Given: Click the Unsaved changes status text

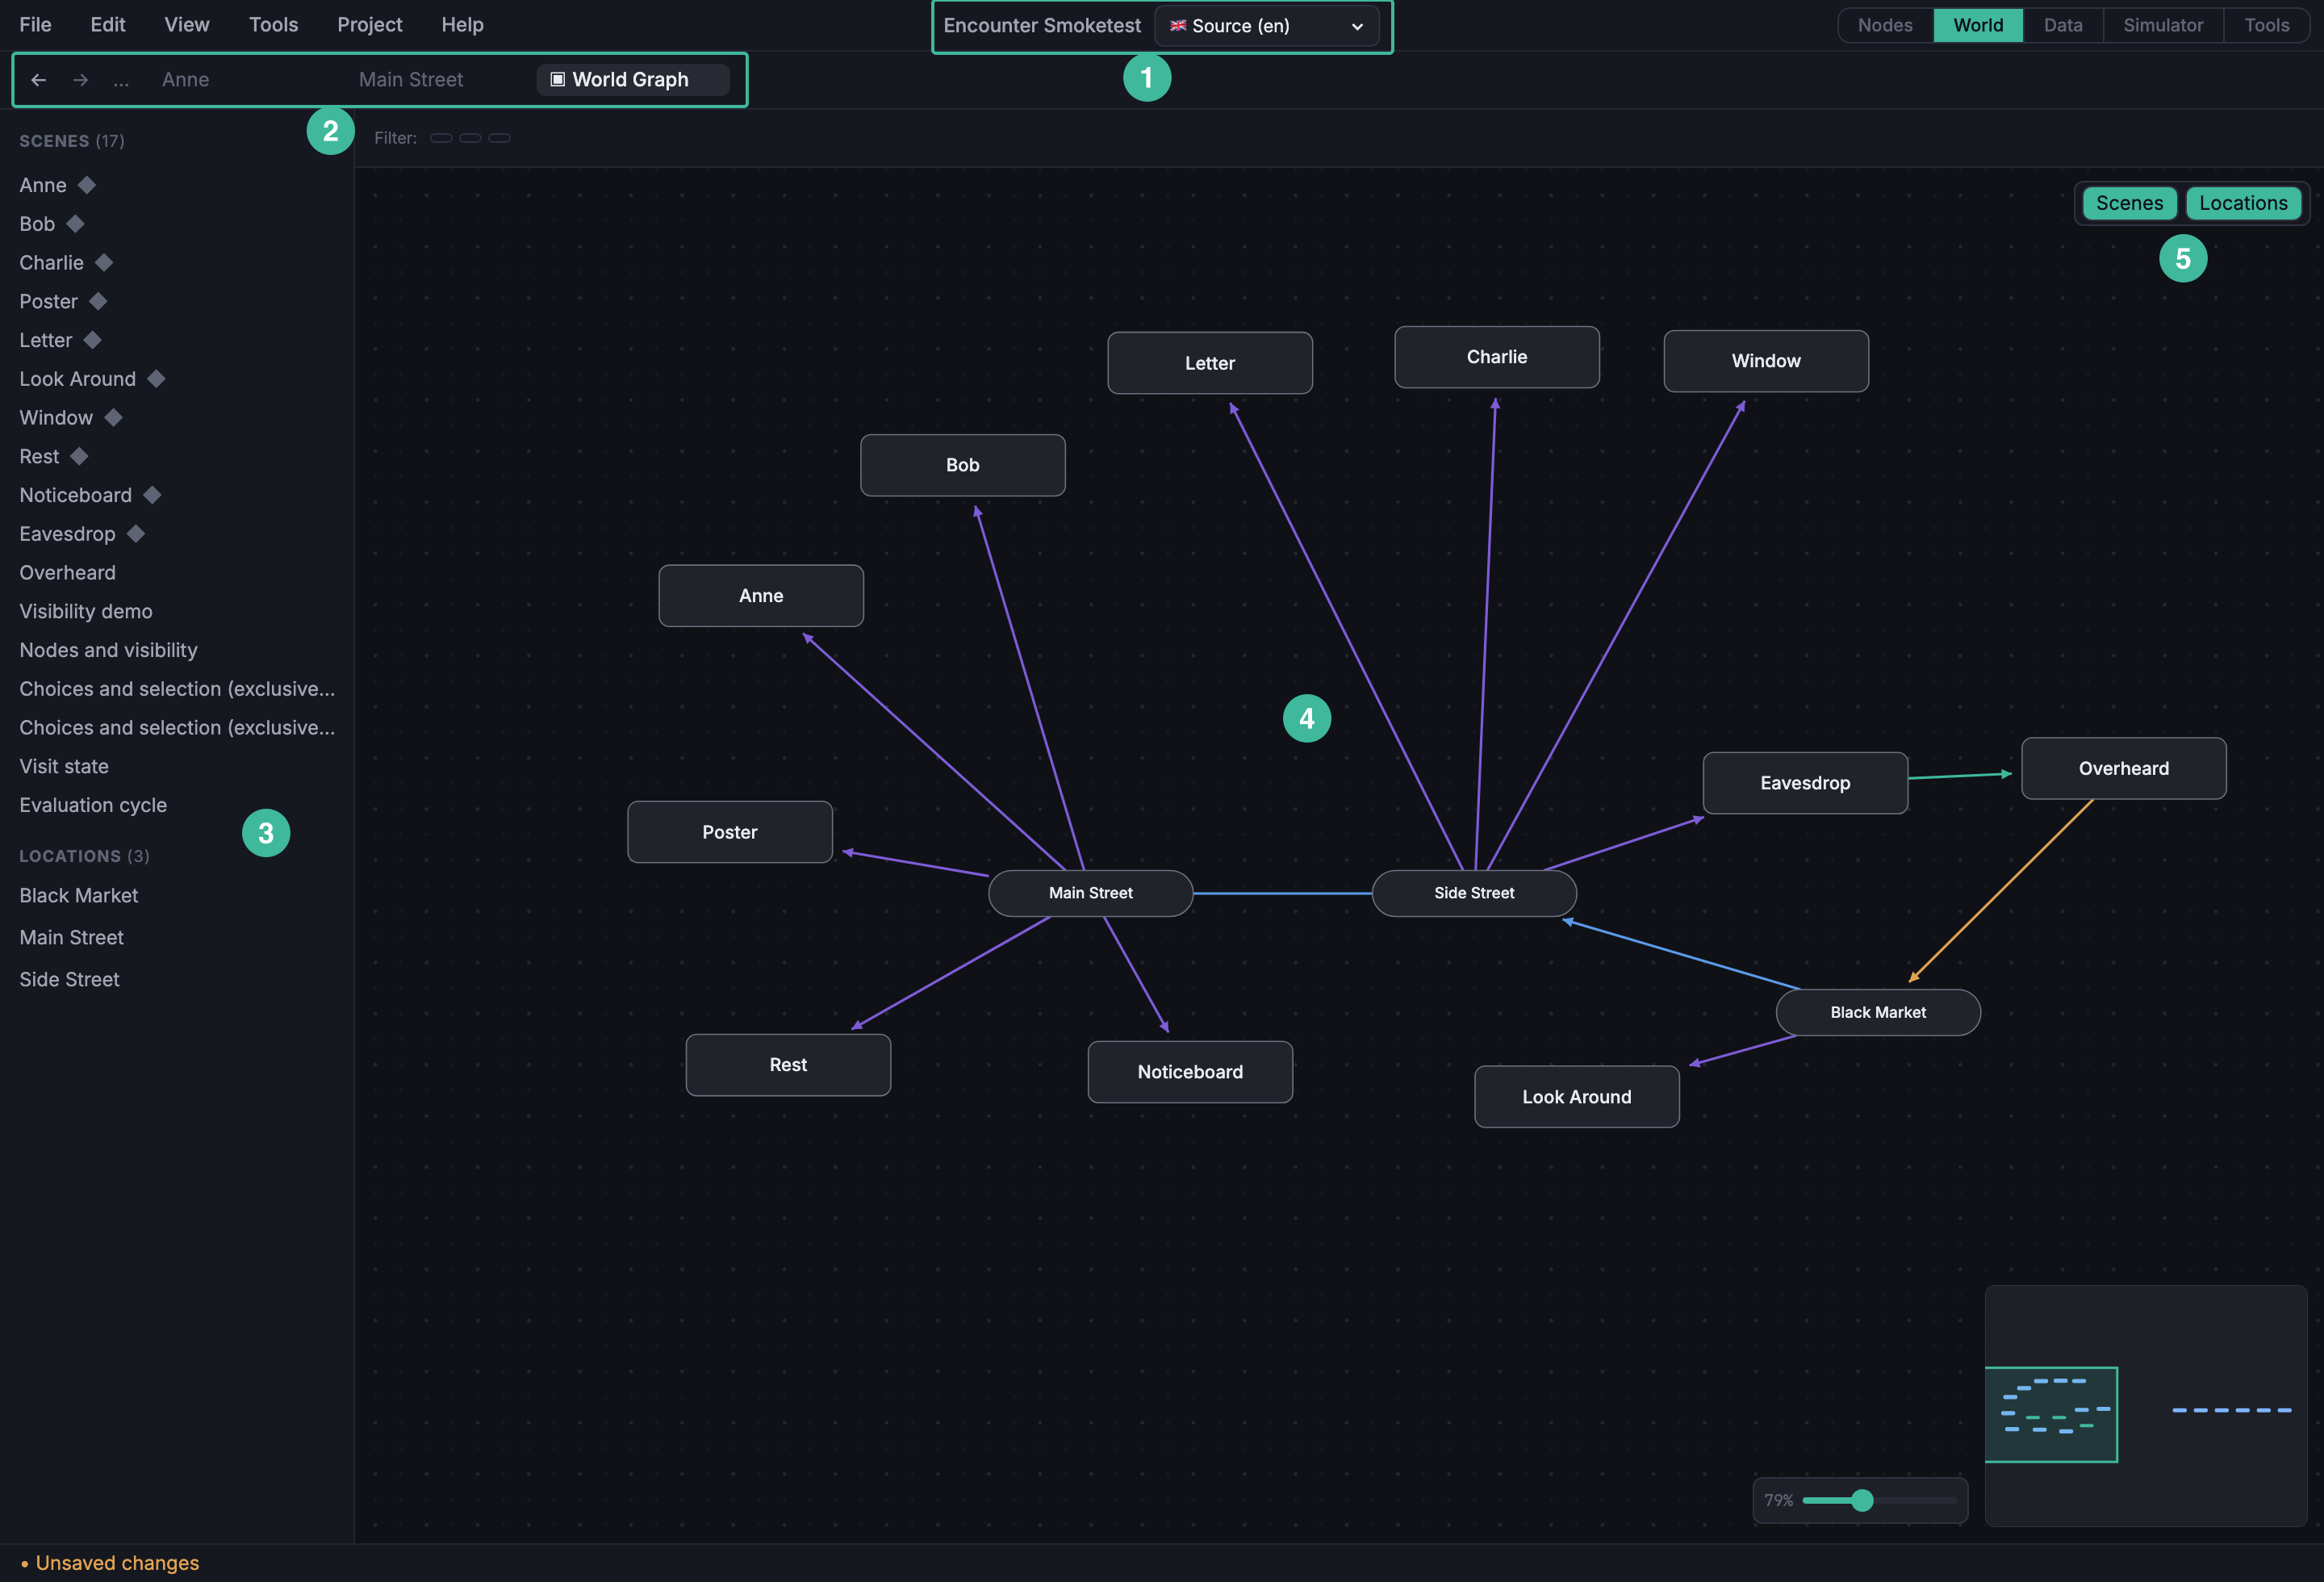Looking at the screenshot, I should click(117, 1563).
